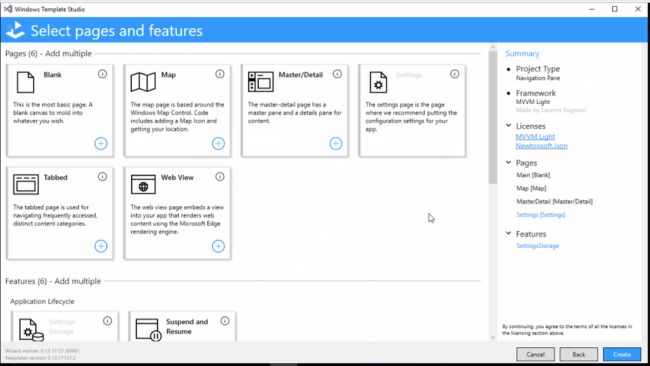
Task: Show info for Suspend and Resume feature
Action: coord(225,321)
